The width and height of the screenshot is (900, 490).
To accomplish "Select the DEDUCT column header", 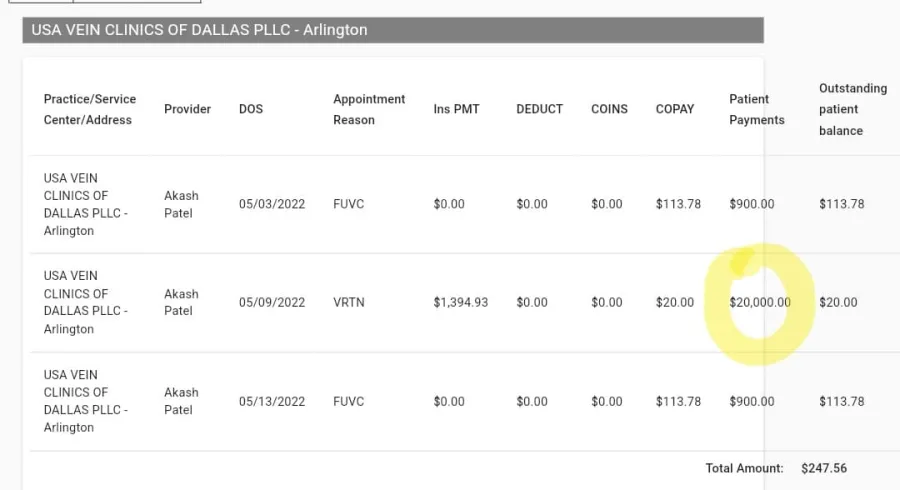I will tap(539, 109).
